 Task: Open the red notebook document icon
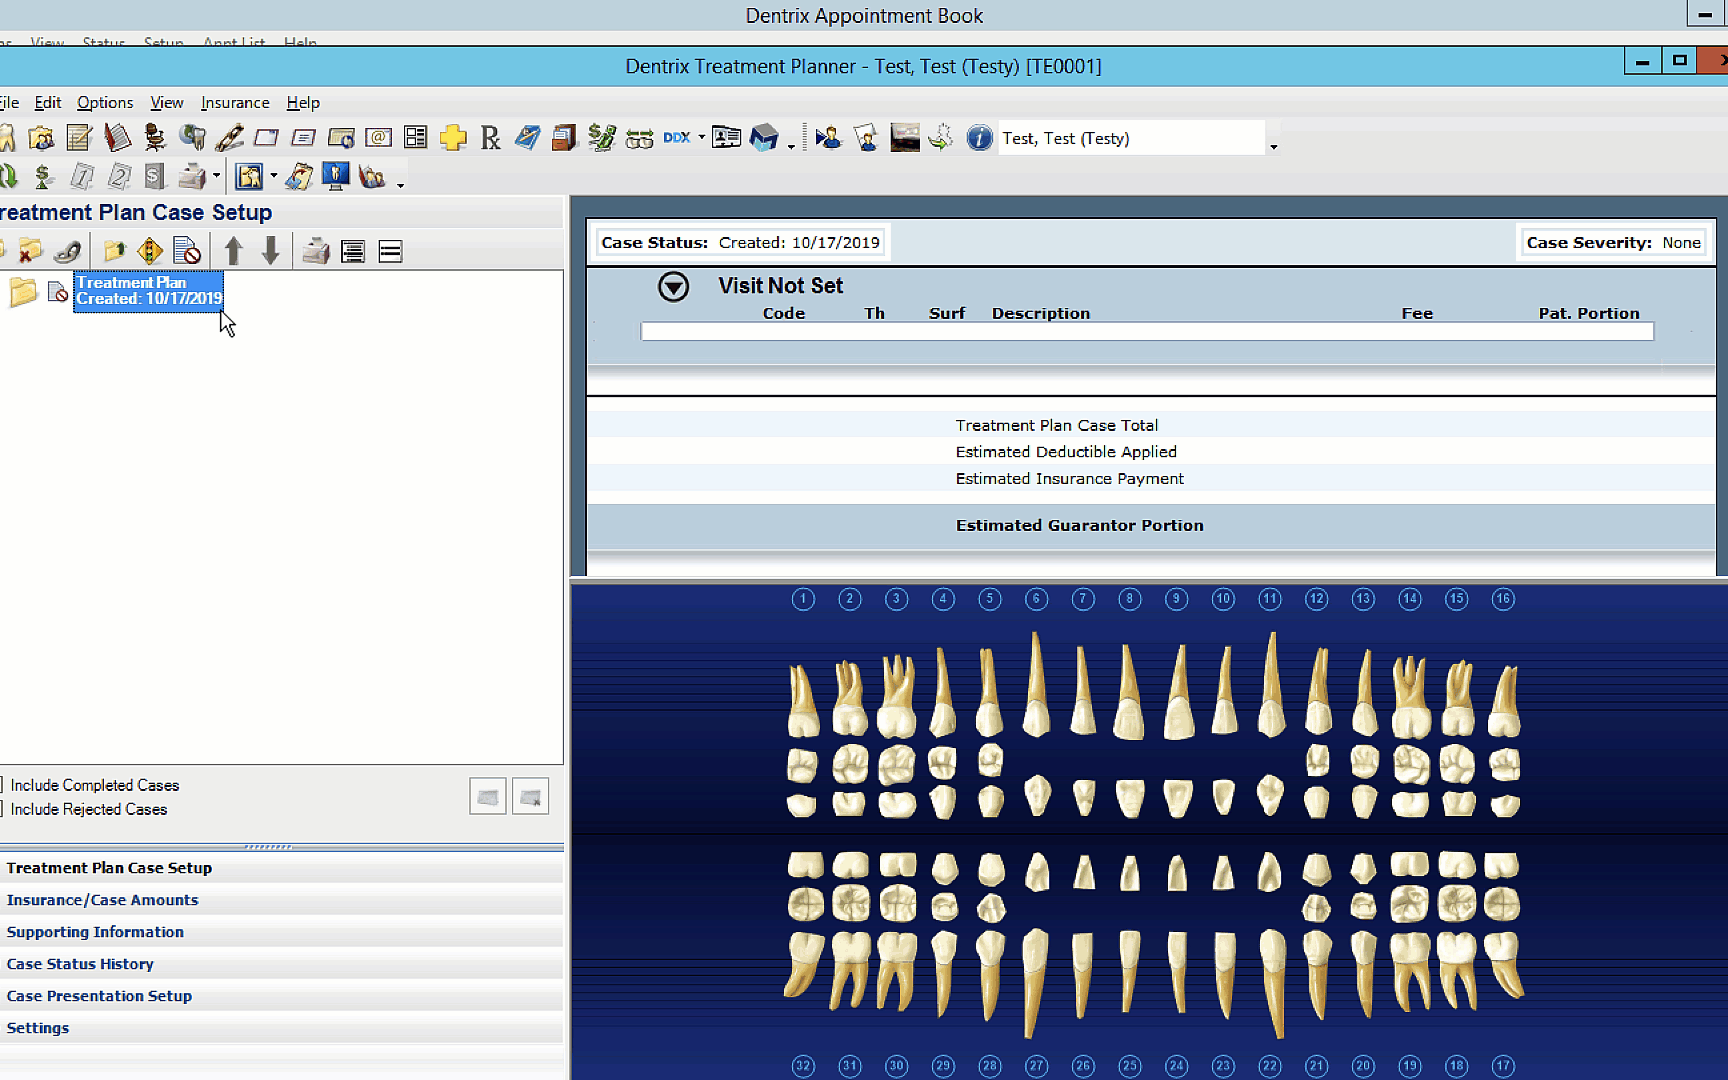[117, 138]
